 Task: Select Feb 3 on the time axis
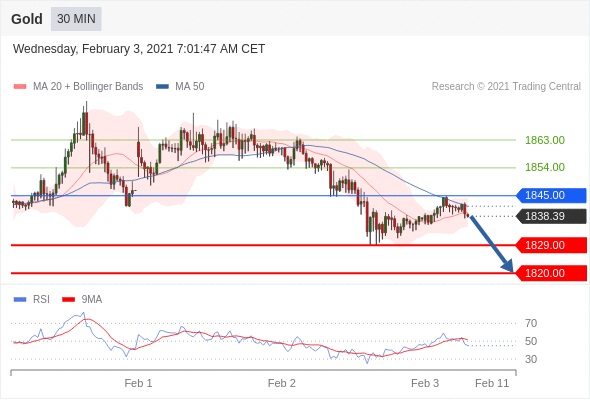(x=425, y=383)
